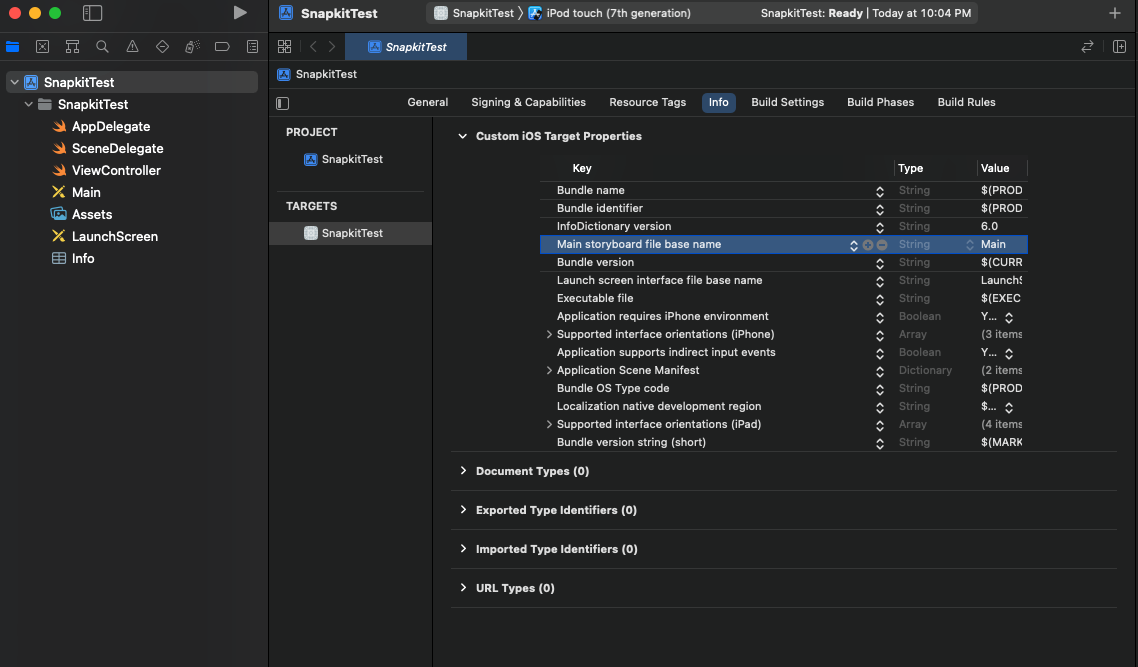
Task: Choose SnapkitTest scheme in toolbar
Action: tap(474, 13)
